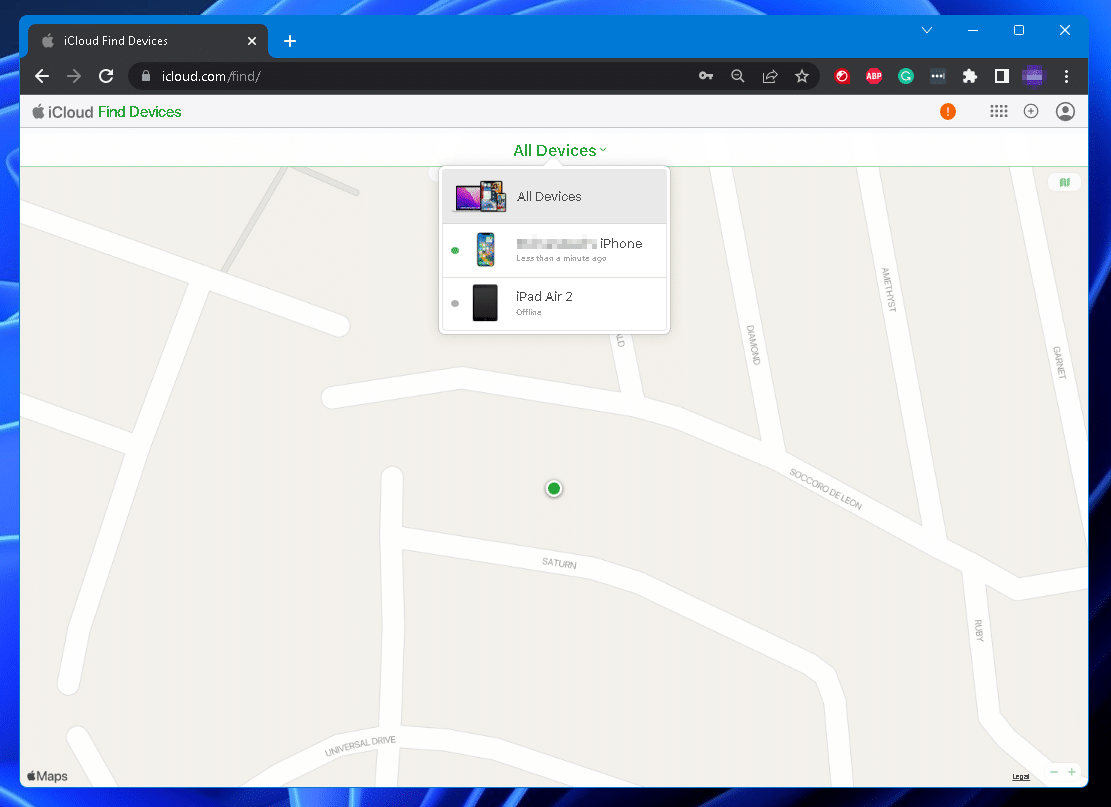Open the Extensions puzzle icon
This screenshot has height=807, width=1111.
pos(969,76)
